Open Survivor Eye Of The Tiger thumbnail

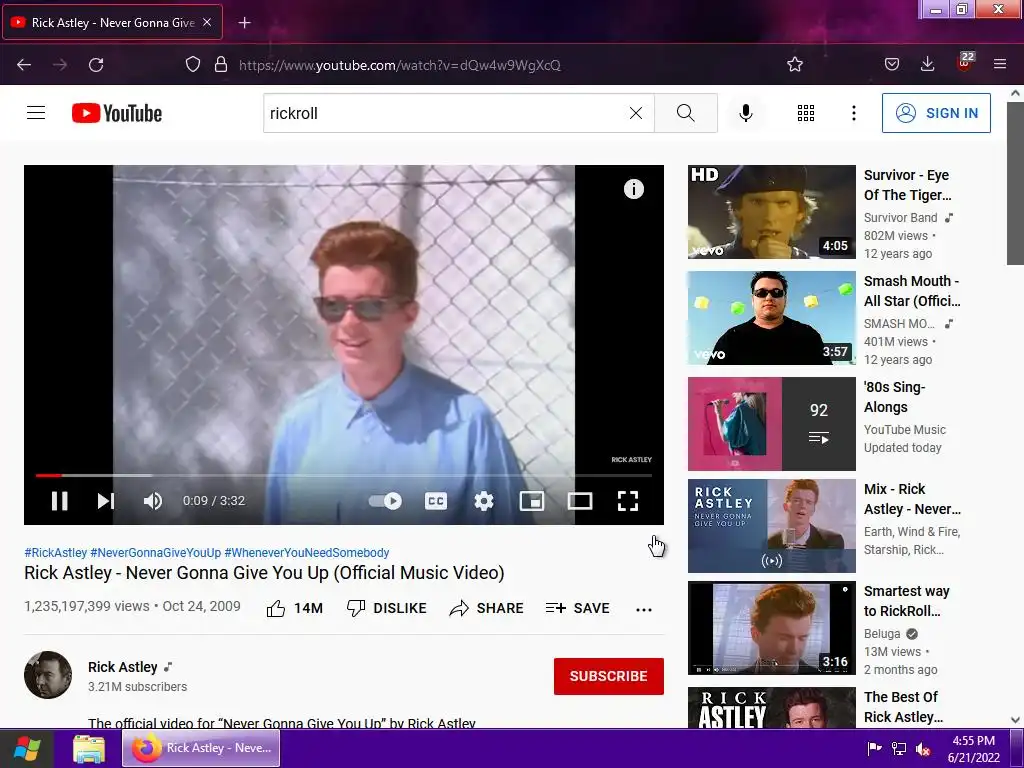tap(771, 212)
